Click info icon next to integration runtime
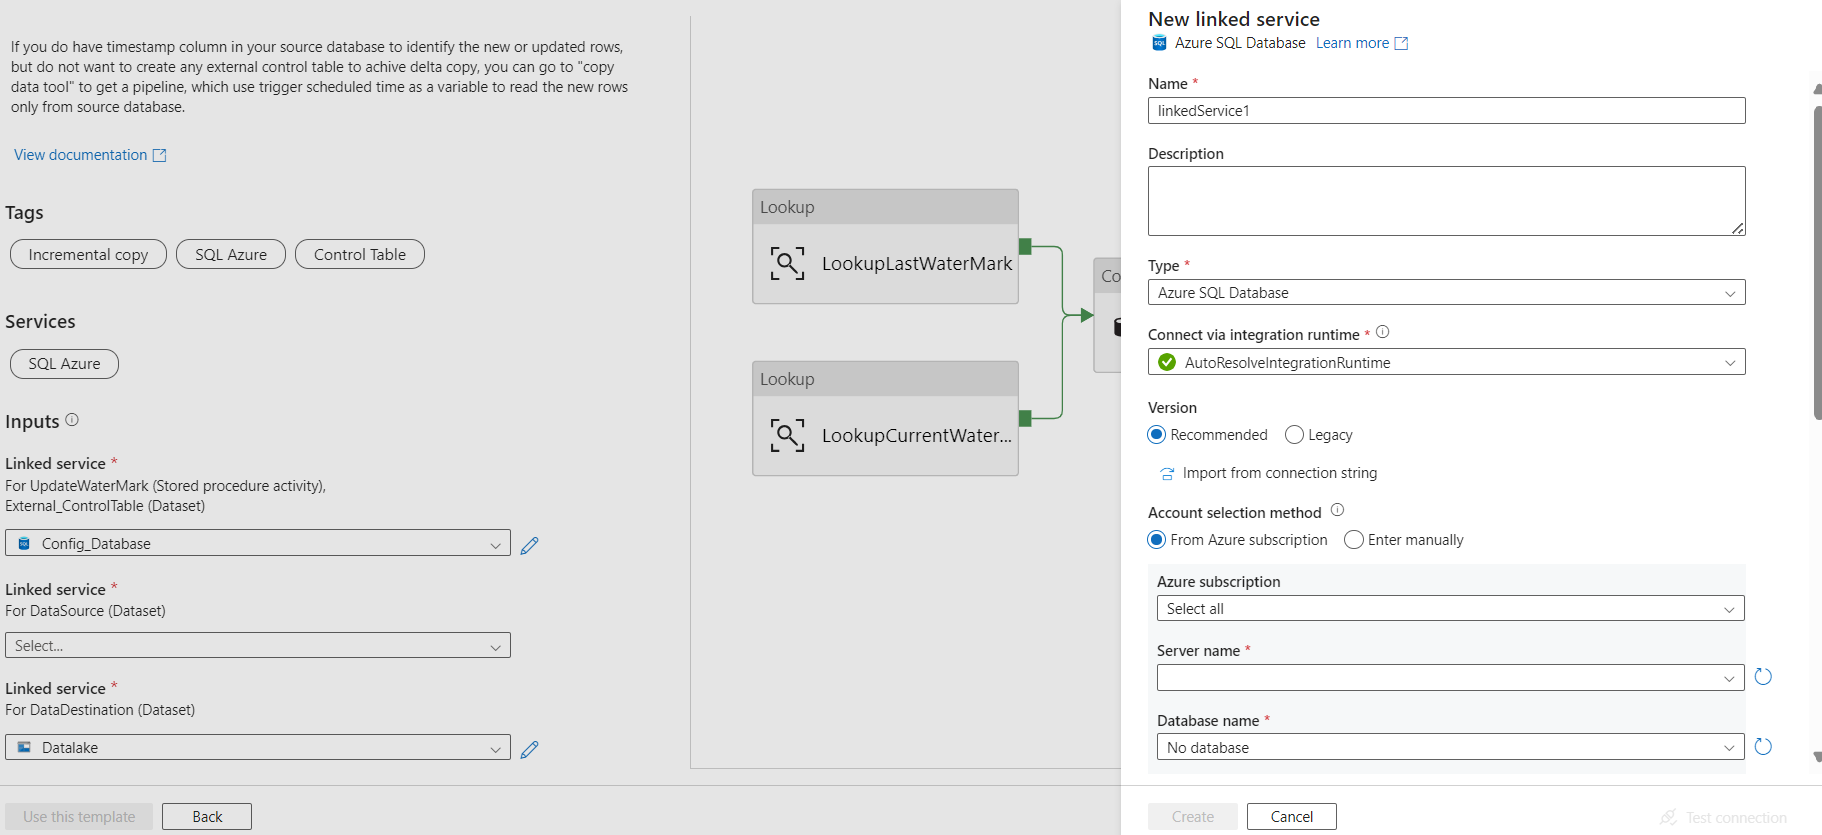1822x835 pixels. tap(1382, 332)
